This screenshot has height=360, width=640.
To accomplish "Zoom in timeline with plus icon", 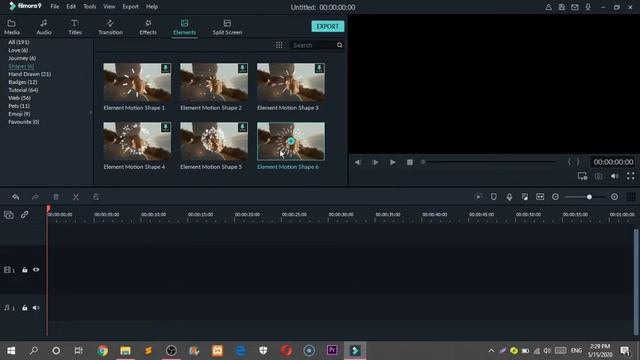I will pyautogui.click(x=614, y=197).
